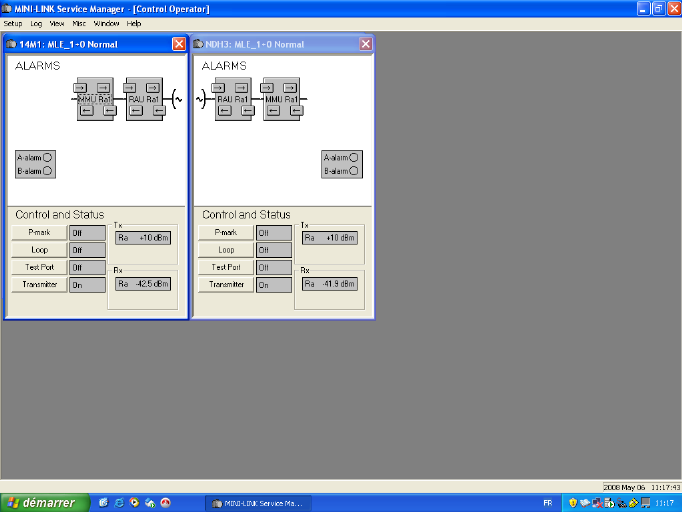Click lower-left left-arrow on NDH3 MMU Ra1 block
Screen dimensions: 682x512
273,110
